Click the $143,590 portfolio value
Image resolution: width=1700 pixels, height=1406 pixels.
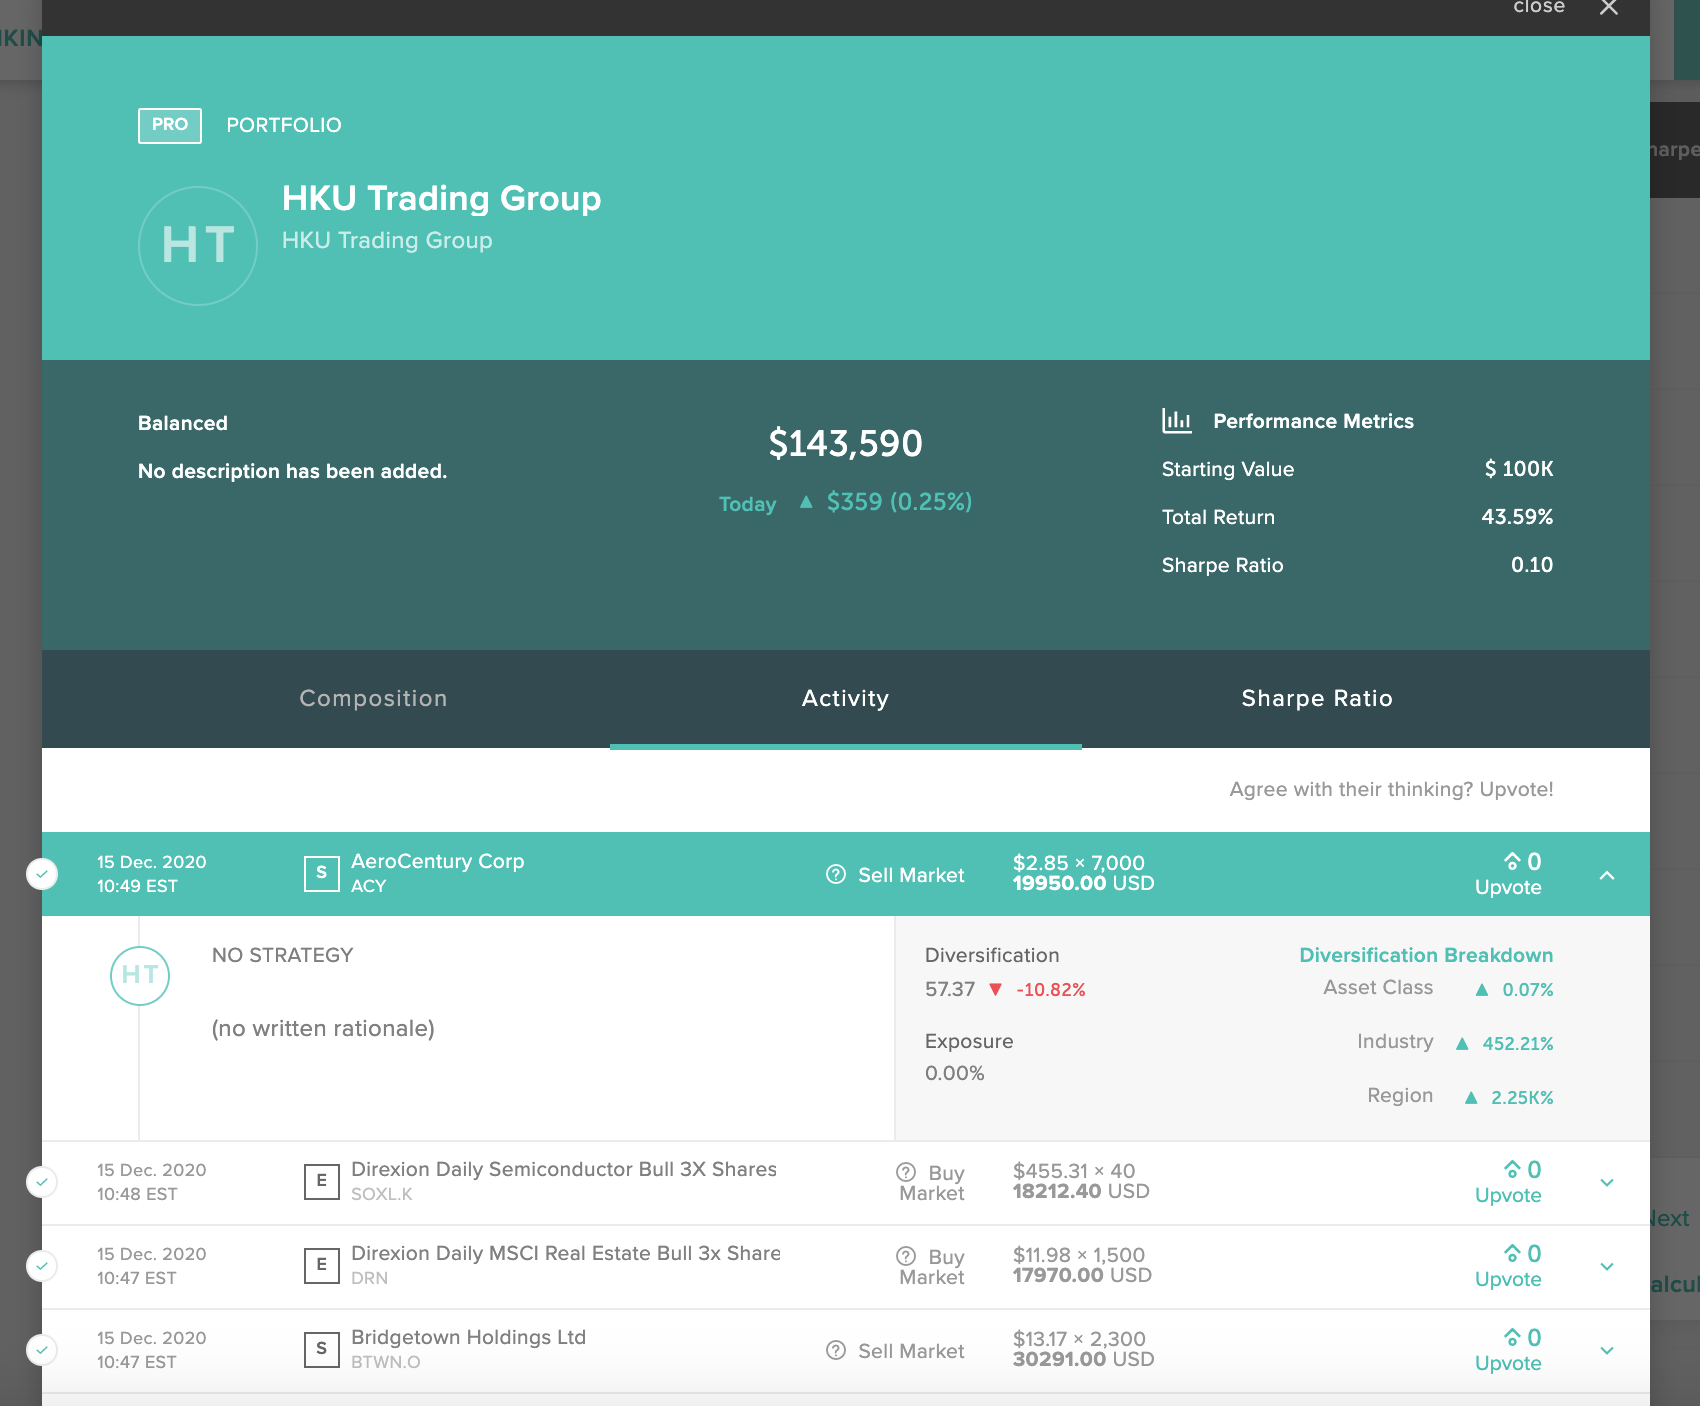[846, 443]
